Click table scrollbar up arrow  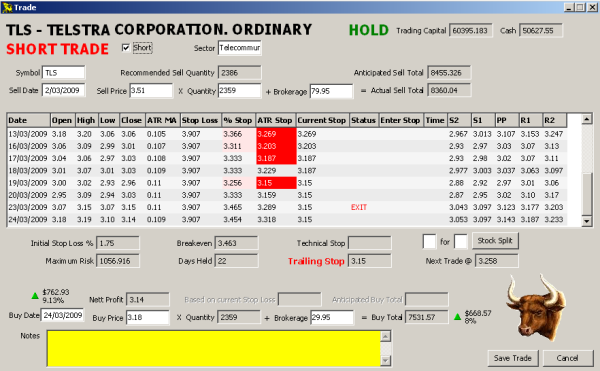587,119
